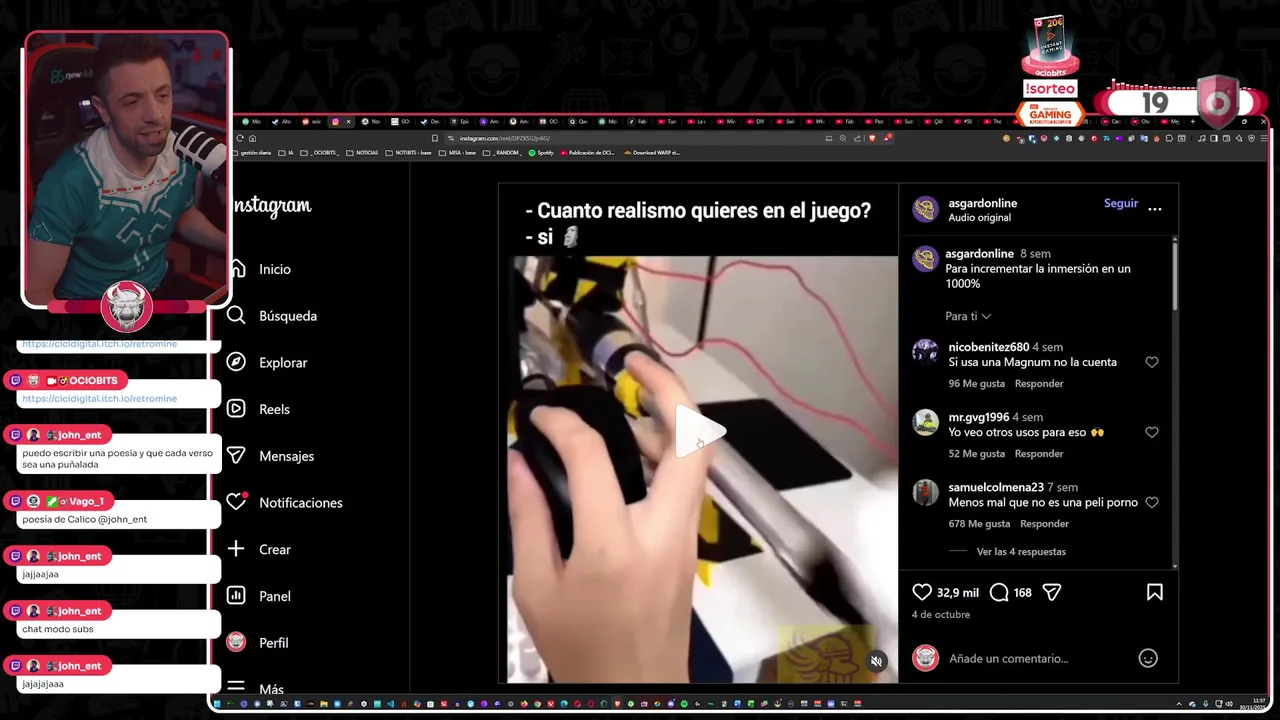Open asgardonline profile name in header

pos(982,203)
